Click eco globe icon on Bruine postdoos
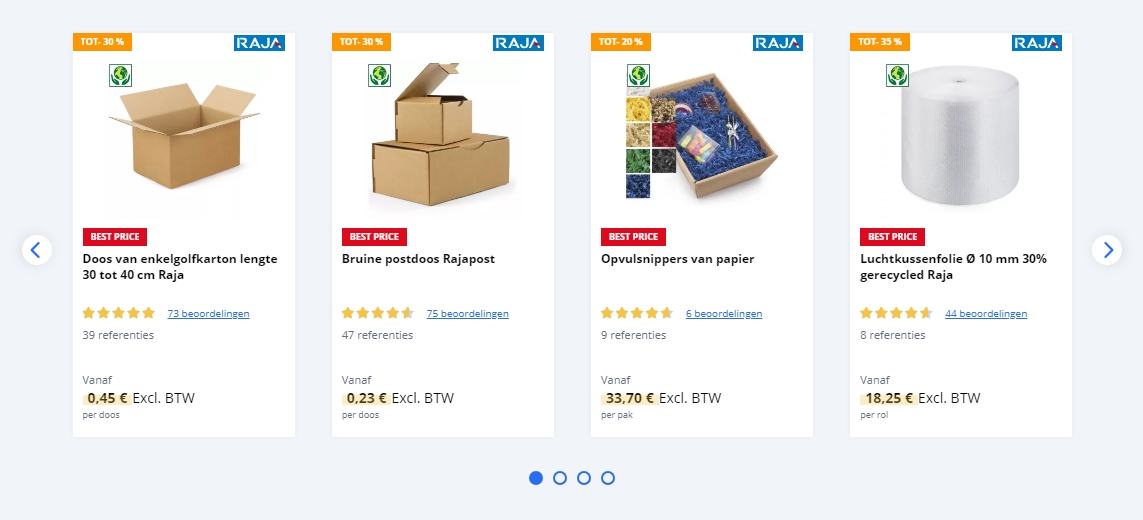The image size is (1143, 520). click(x=379, y=75)
